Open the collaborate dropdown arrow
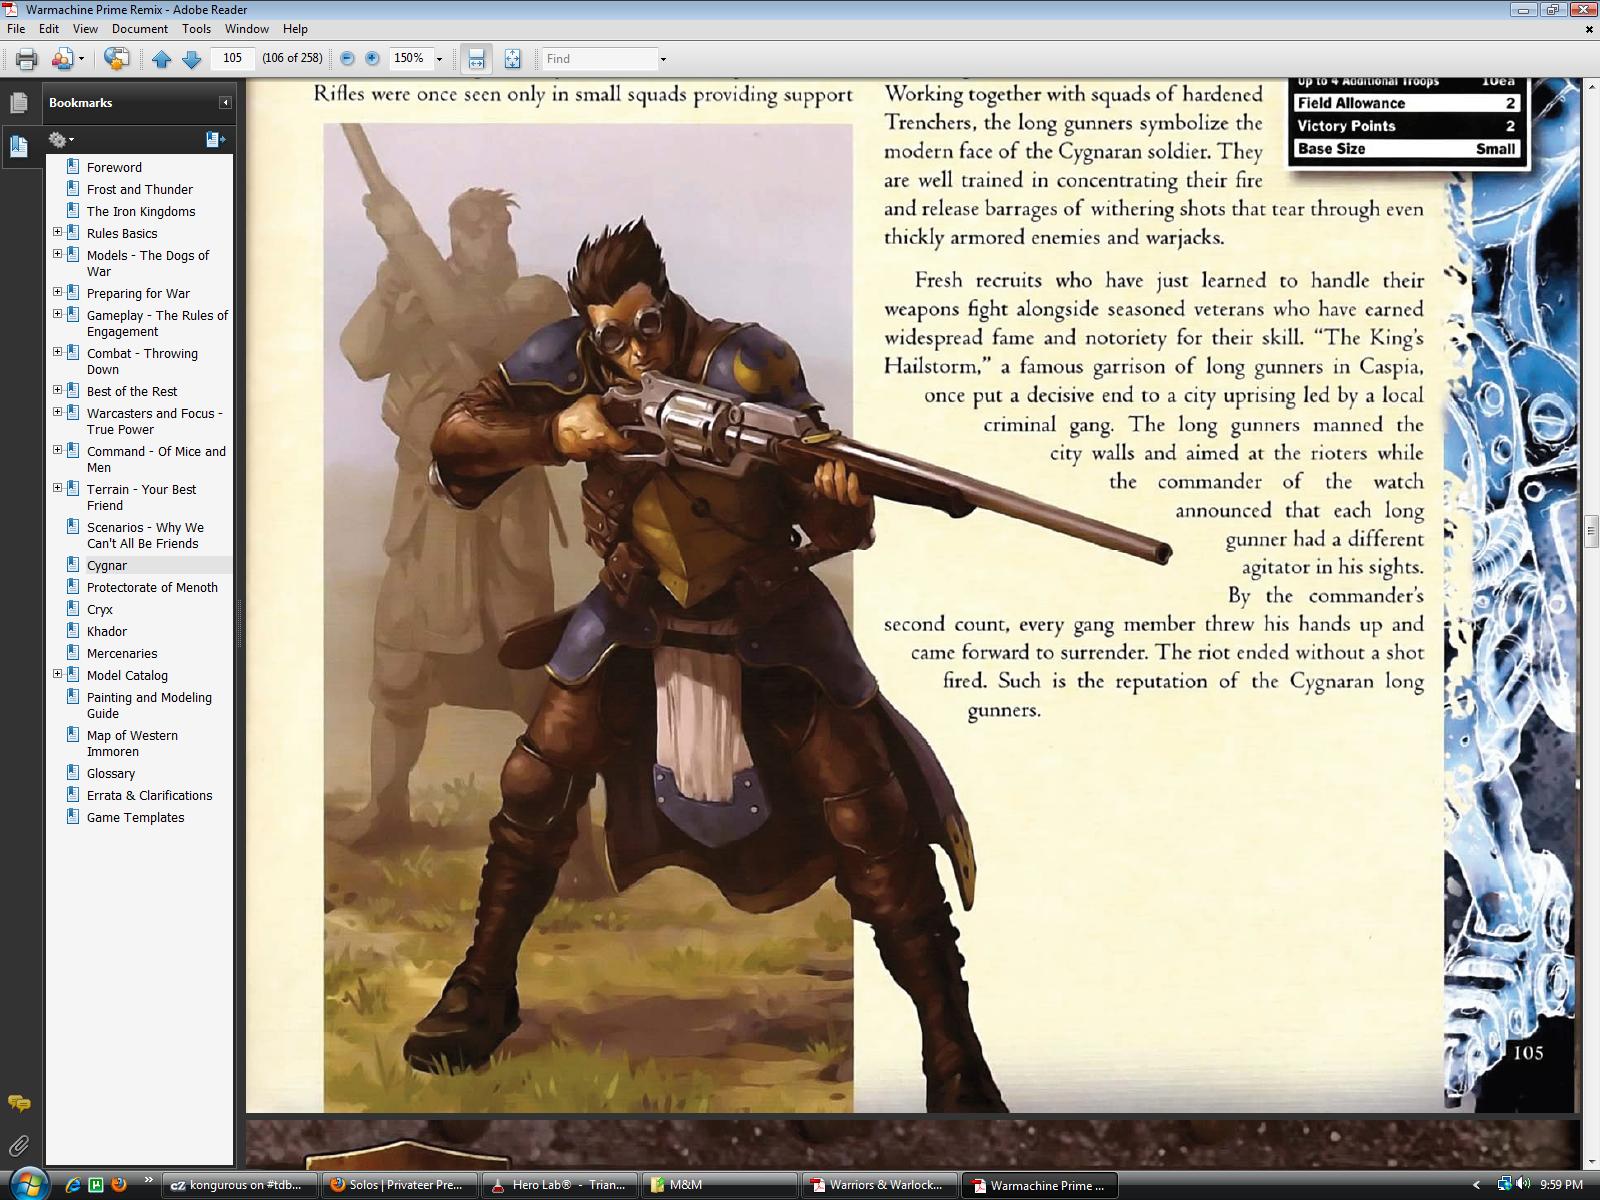Screen dimensions: 1600x1200 pyautogui.click(x=81, y=59)
